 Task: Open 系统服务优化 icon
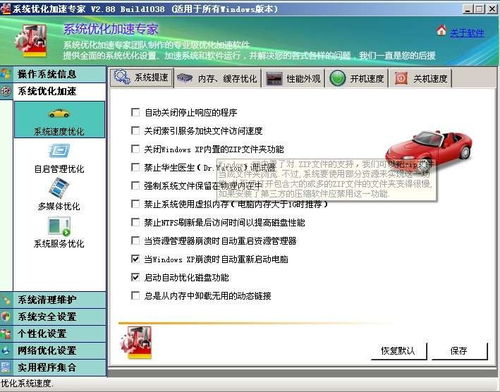59,226
